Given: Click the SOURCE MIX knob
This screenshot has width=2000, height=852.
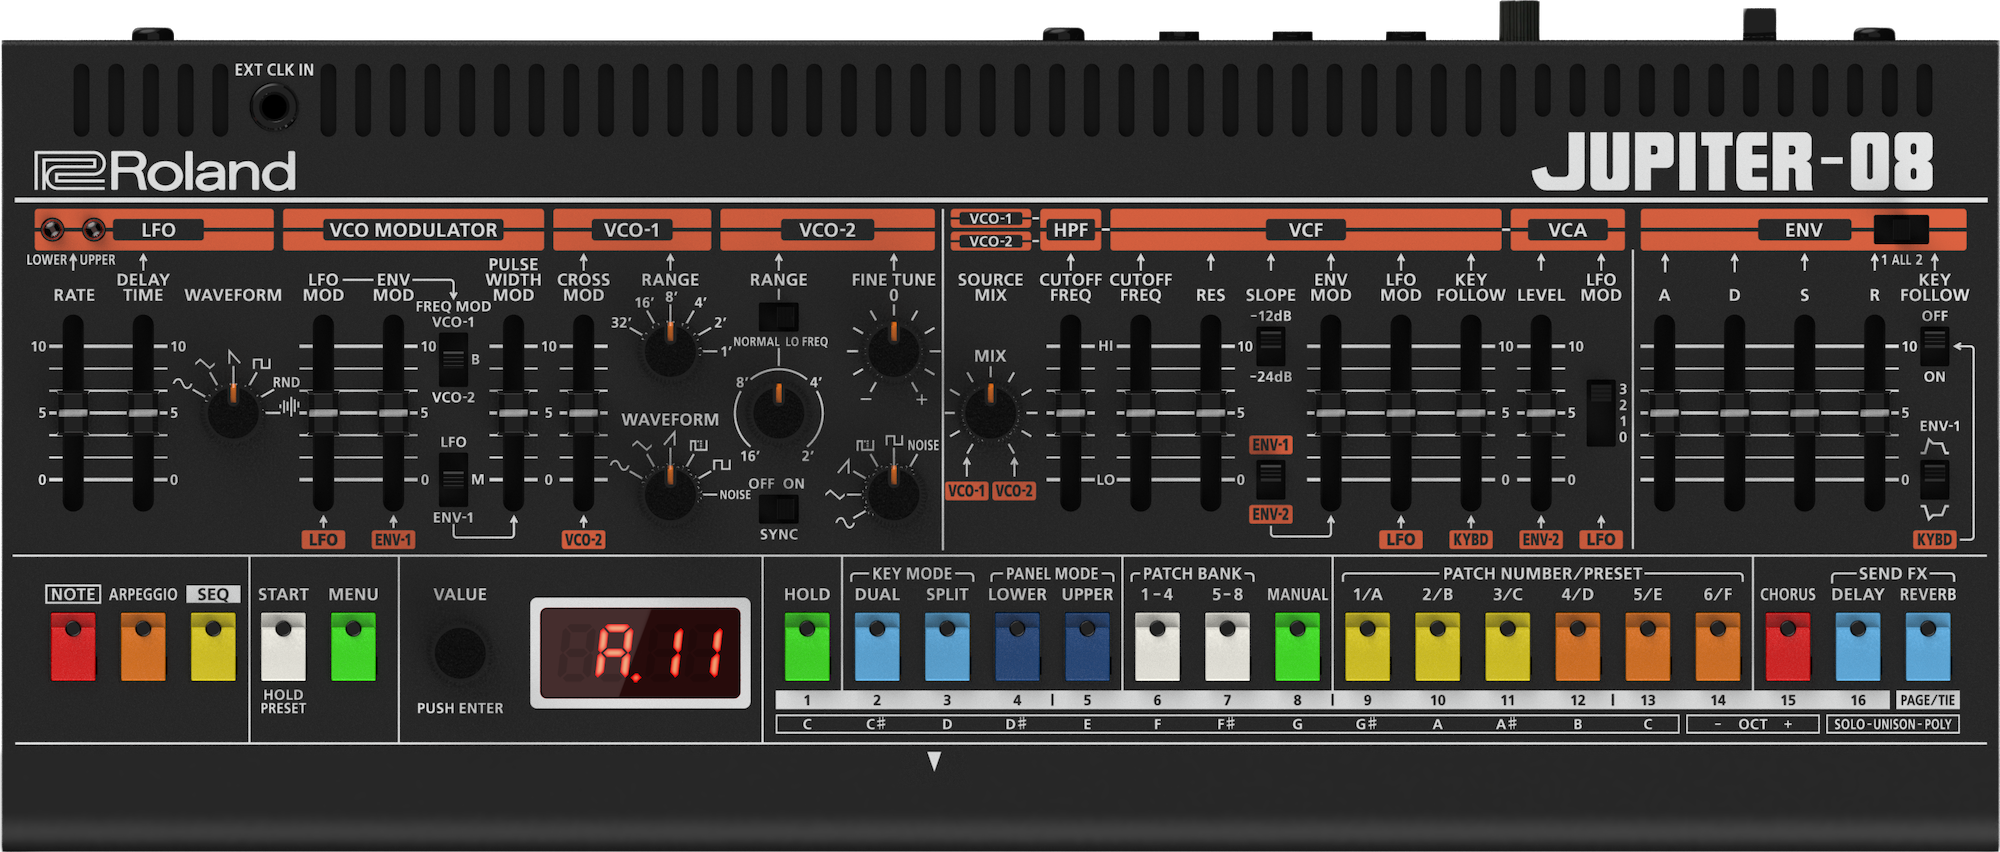Looking at the screenshot, I should coord(990,411).
